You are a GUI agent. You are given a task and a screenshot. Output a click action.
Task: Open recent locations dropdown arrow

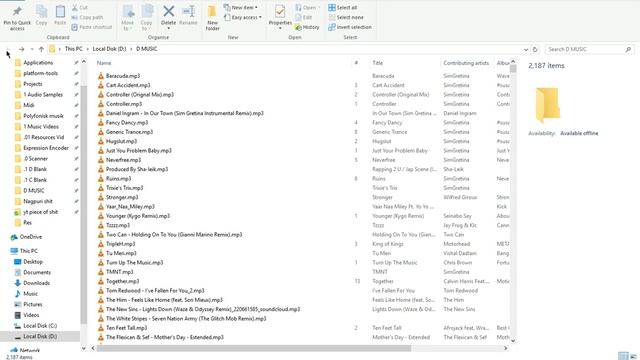click(x=32, y=49)
